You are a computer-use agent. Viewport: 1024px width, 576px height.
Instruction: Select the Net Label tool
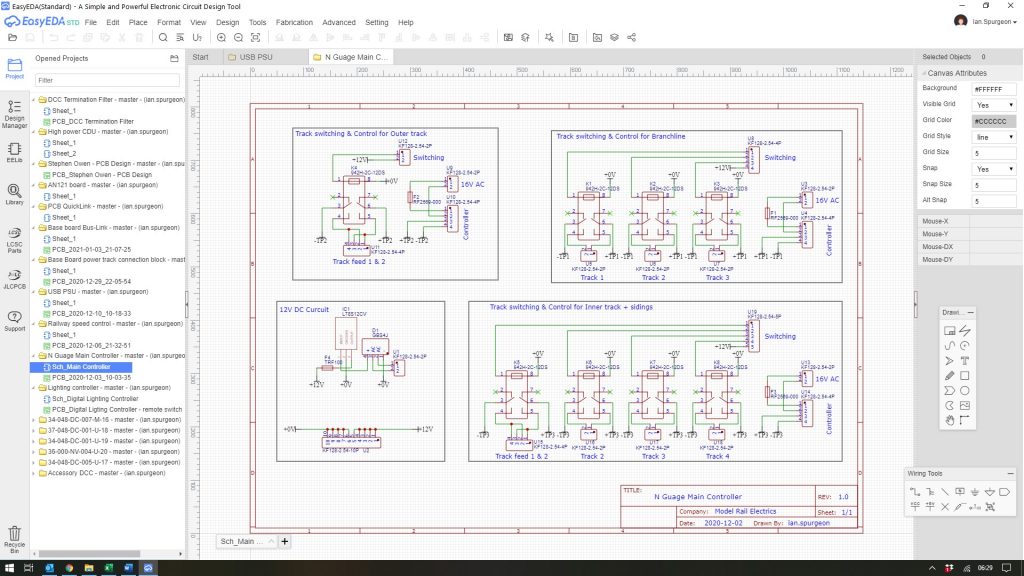959,492
